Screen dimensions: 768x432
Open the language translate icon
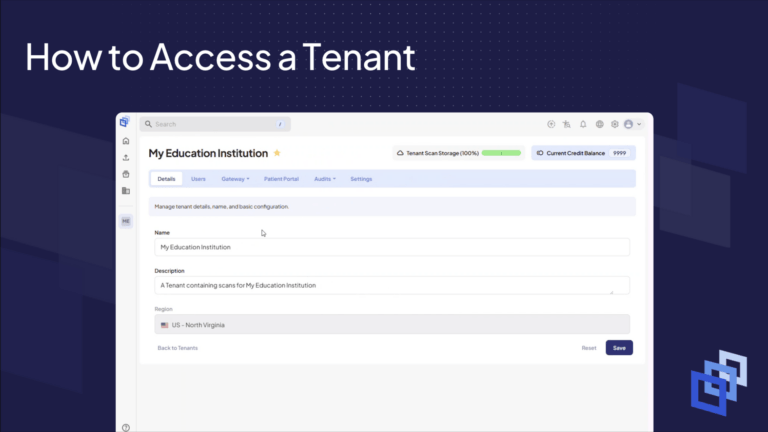coord(567,124)
